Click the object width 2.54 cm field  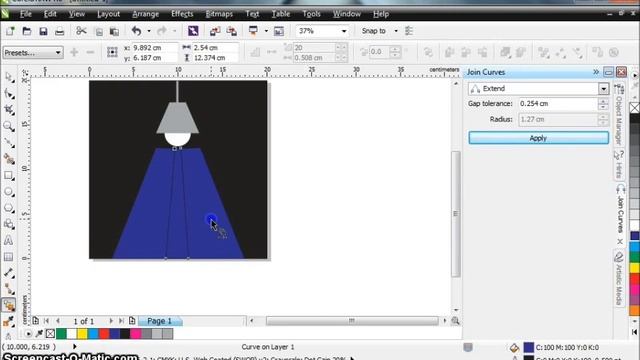[215, 48]
